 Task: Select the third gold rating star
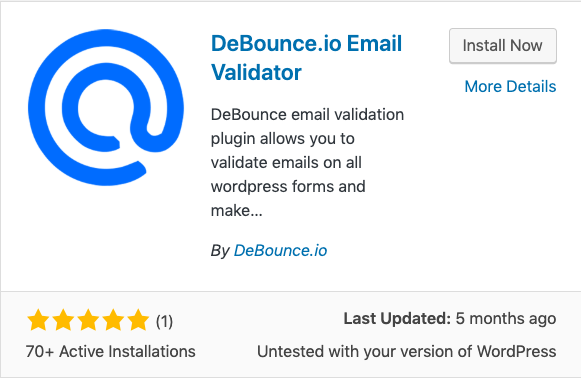tap(88, 320)
